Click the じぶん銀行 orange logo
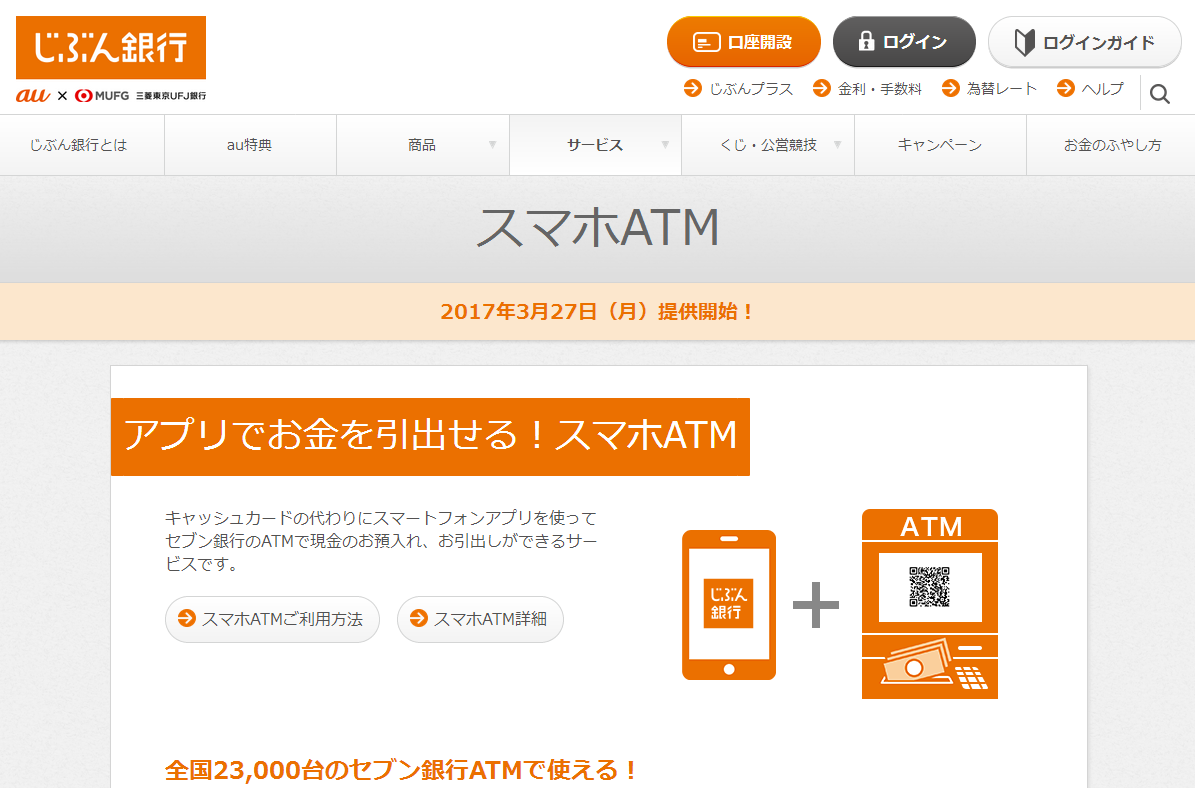The width and height of the screenshot is (1195, 788). pos(111,47)
